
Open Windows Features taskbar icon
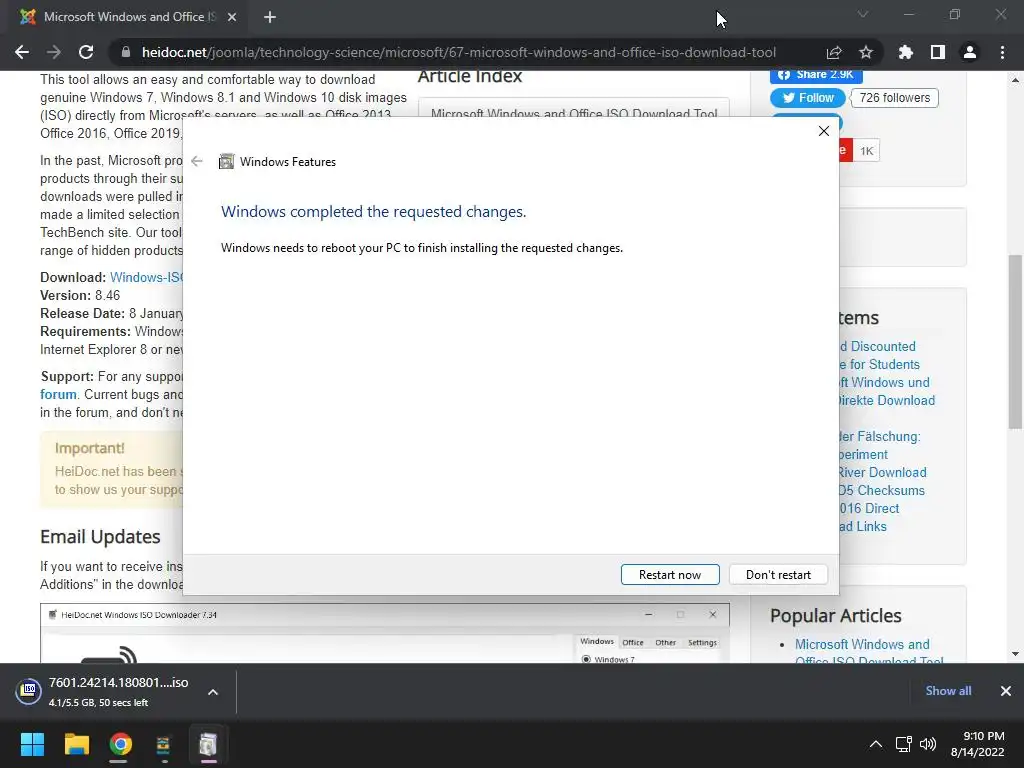(x=208, y=744)
